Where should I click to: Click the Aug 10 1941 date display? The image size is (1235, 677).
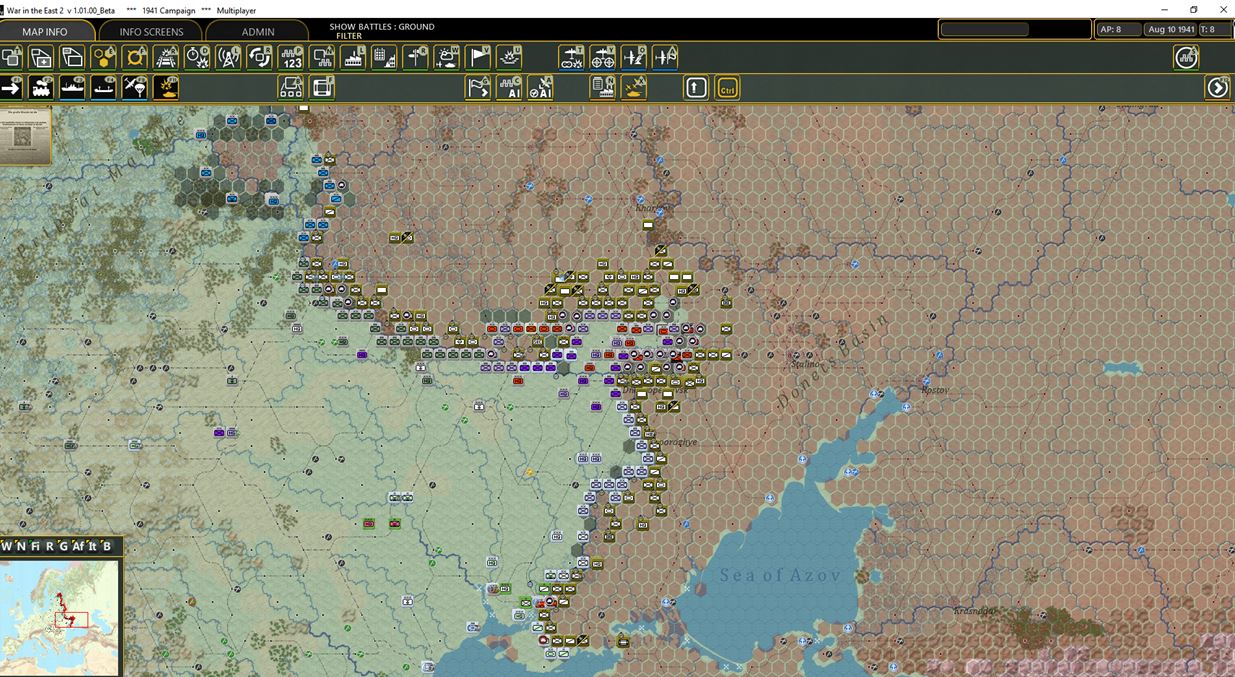1171,29
